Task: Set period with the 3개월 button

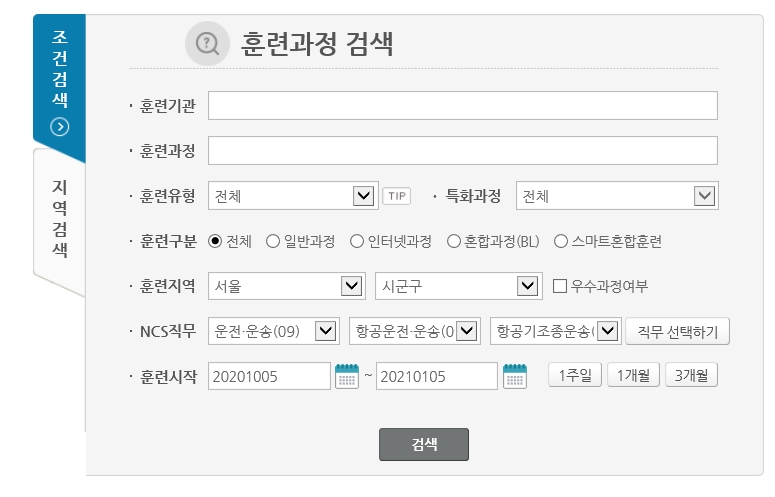Action: (691, 375)
